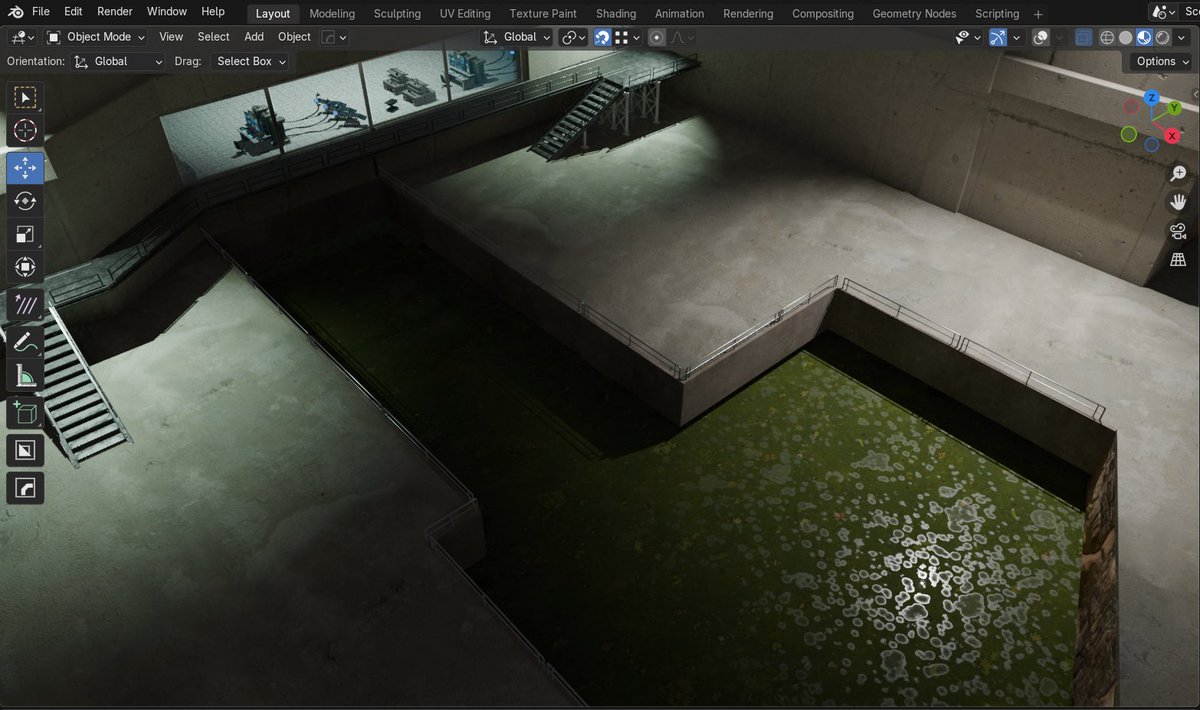Toggle show gizmo button
The image size is (1200, 710).
(x=998, y=37)
